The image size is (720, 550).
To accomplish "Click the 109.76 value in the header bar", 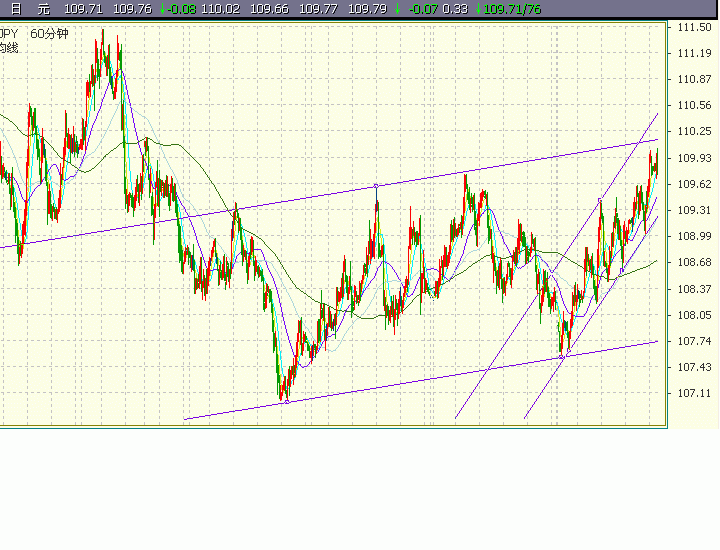I will tap(132, 9).
